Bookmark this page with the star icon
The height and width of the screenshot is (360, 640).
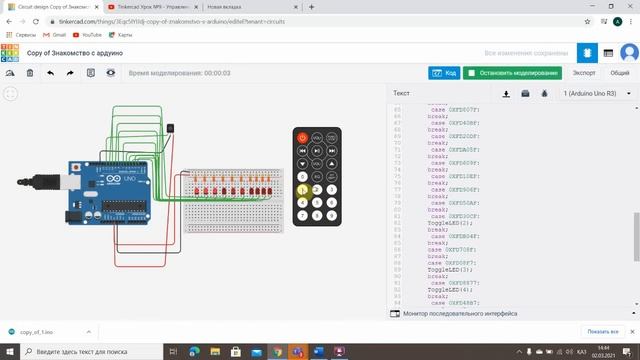587,22
